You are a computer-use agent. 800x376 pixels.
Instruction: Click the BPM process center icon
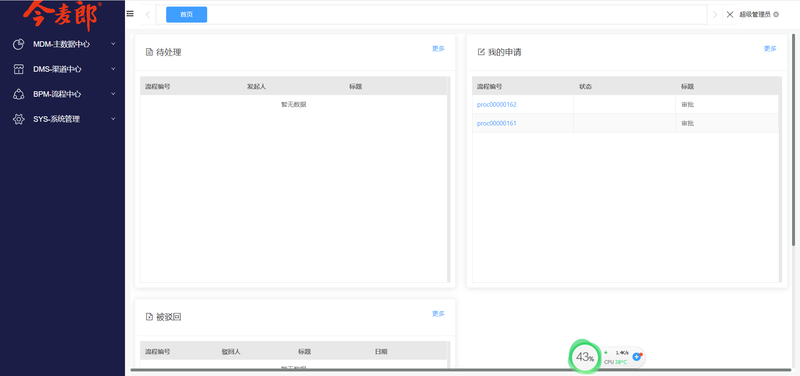18,94
